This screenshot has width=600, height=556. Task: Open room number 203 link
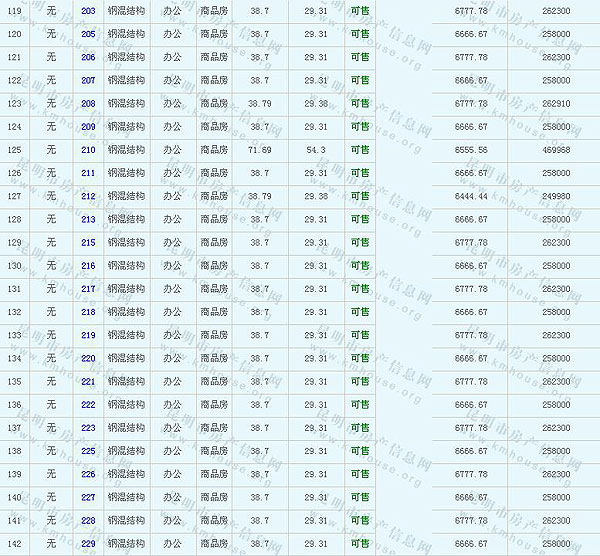coord(88,10)
